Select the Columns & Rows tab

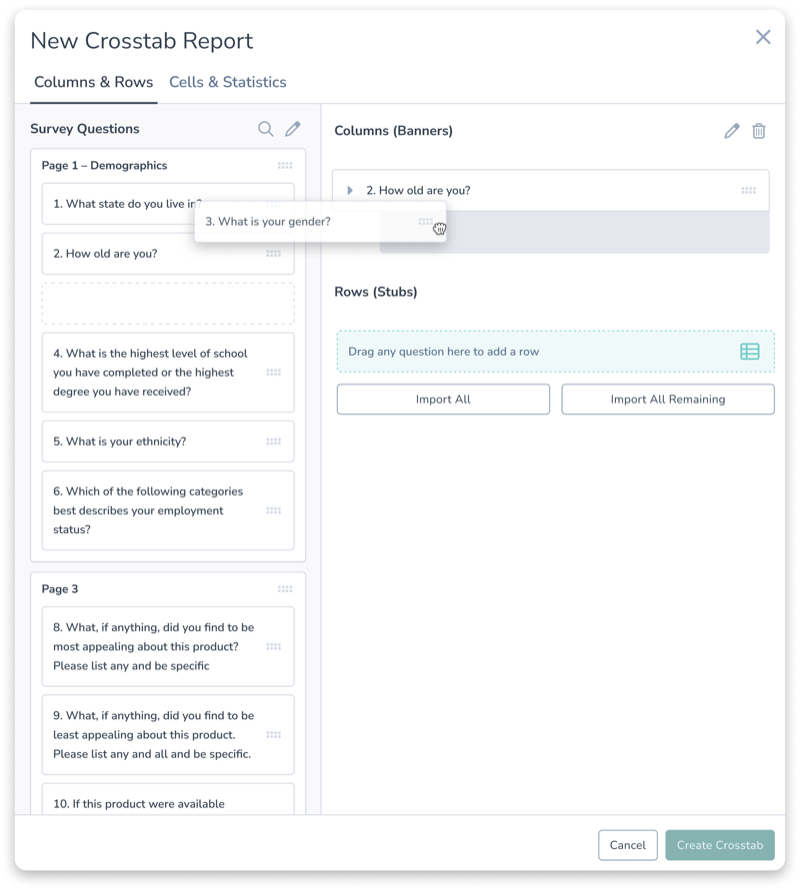tap(94, 82)
